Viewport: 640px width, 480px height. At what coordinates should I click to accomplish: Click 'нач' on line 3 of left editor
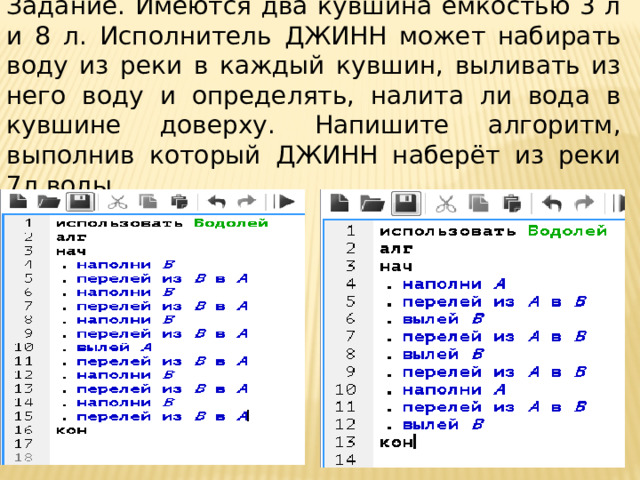pos(71,251)
